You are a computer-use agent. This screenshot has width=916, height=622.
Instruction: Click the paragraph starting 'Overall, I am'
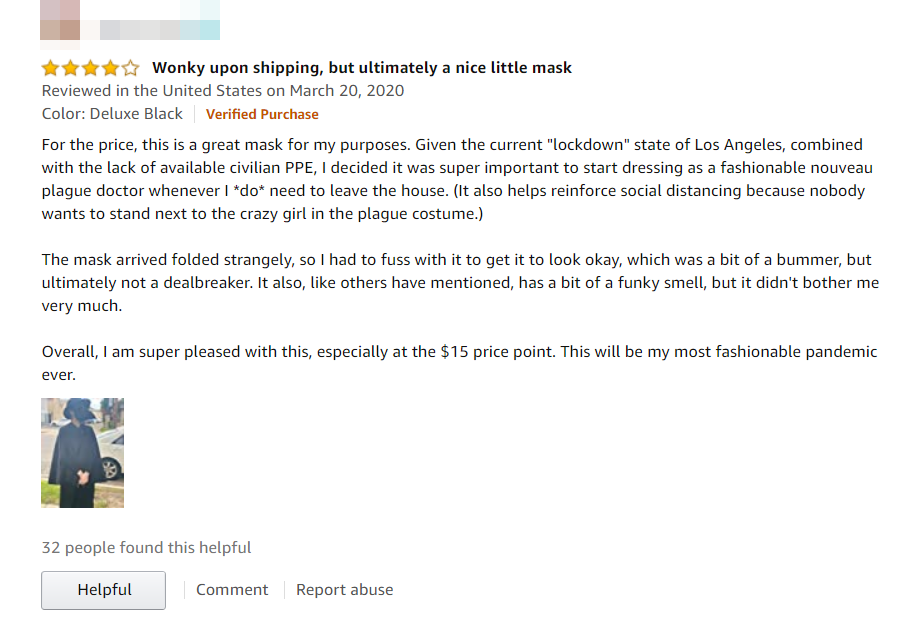(459, 363)
